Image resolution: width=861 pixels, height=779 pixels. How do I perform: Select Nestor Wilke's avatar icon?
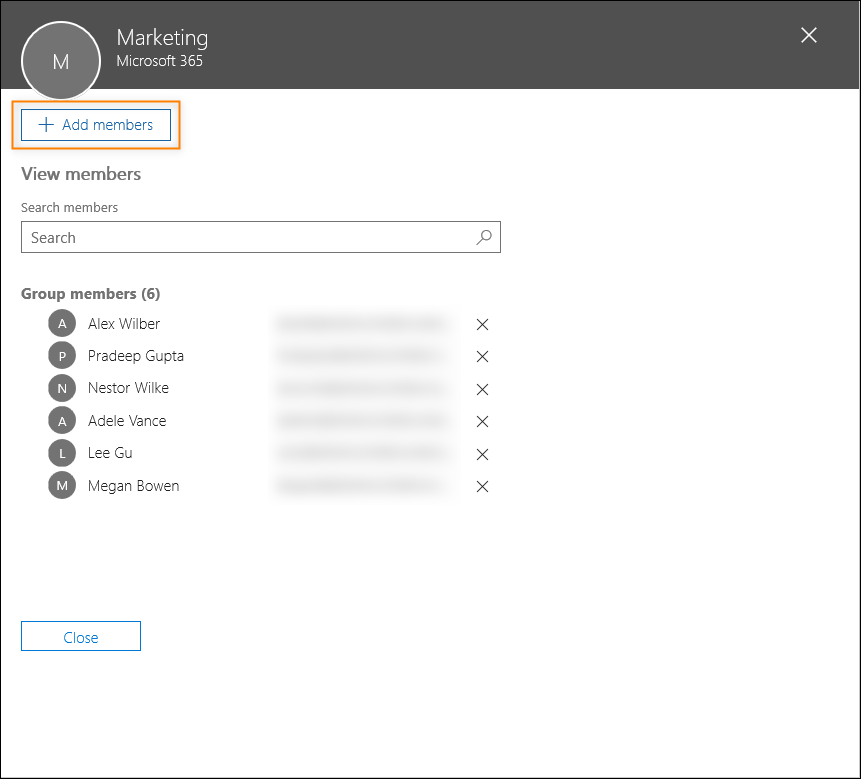point(61,388)
